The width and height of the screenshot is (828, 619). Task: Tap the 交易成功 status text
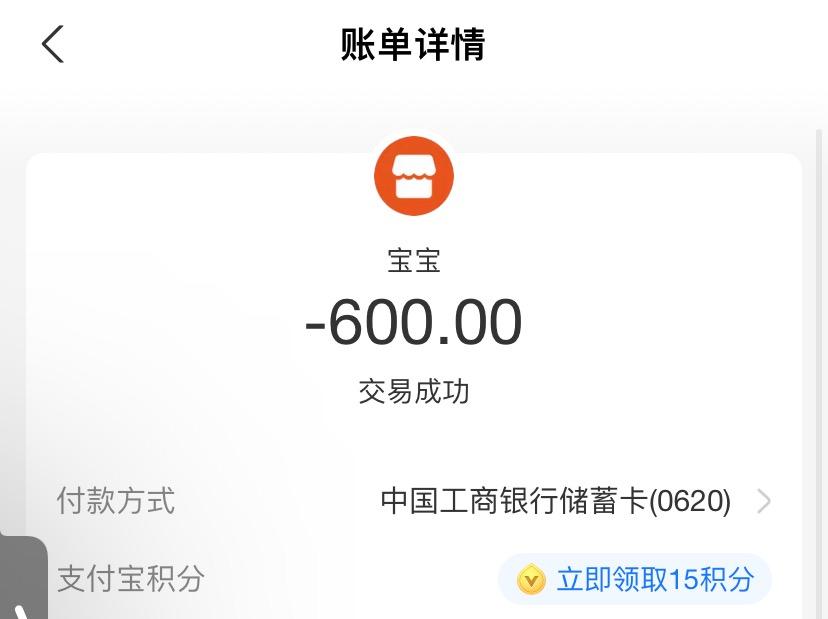click(414, 391)
